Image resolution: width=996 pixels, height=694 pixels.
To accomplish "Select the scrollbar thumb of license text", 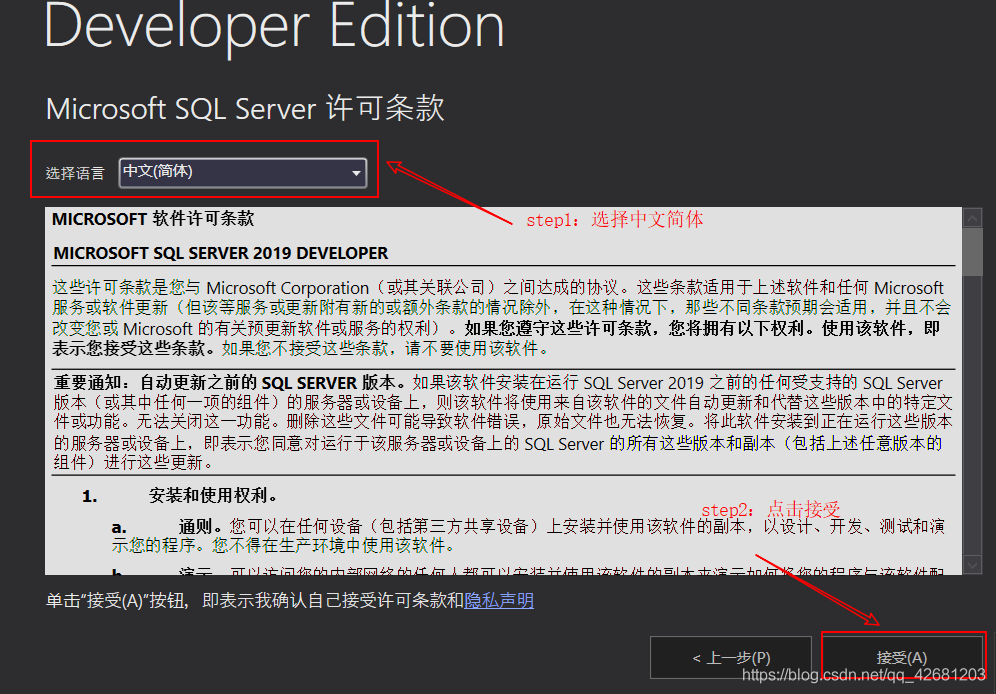I will click(971, 250).
